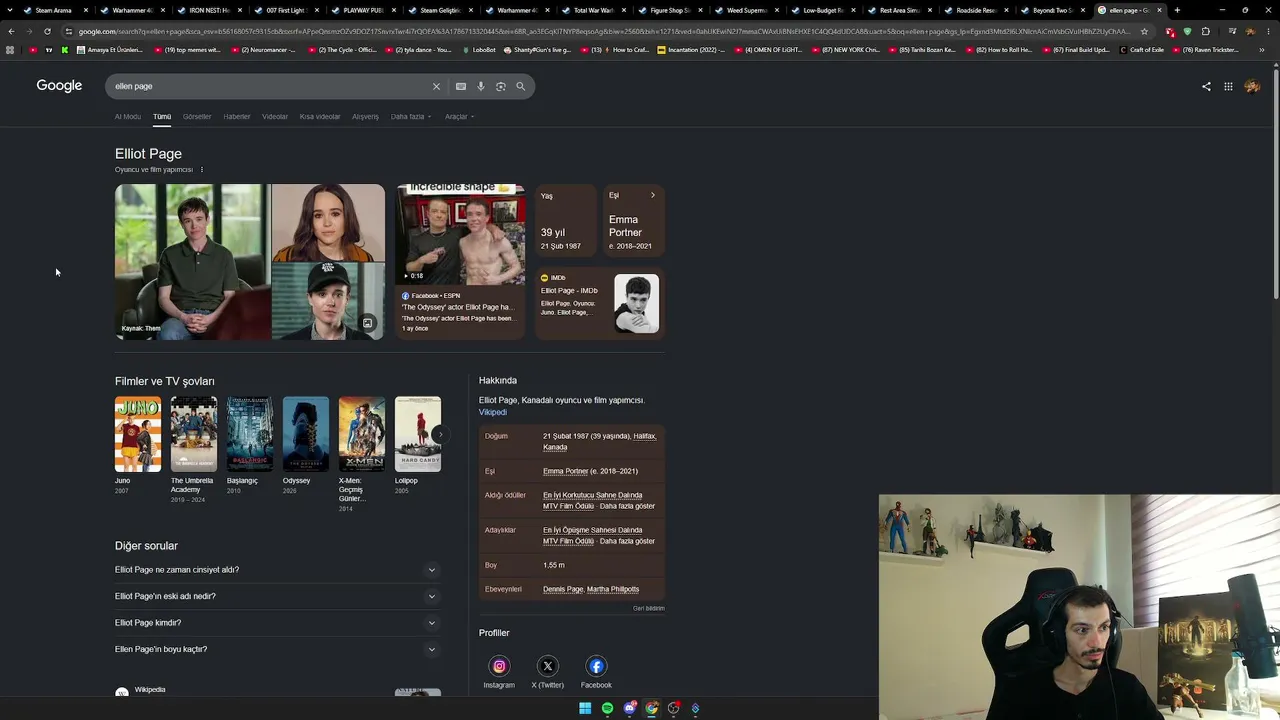1280x720 pixels.
Task: Open the Windows Start menu
Action: (x=585, y=708)
